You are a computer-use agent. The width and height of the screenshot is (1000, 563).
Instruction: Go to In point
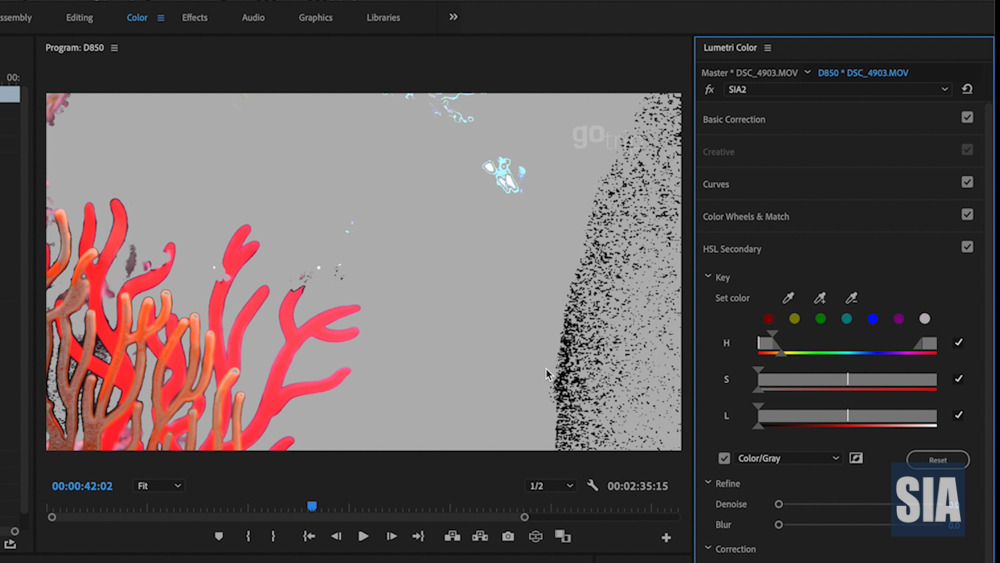coord(309,536)
